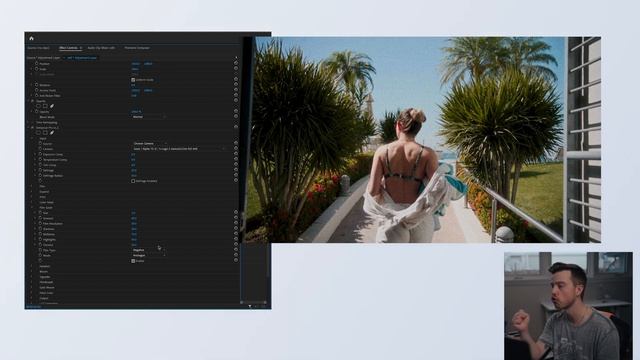Toggle the Film Grain Size stopwatch
Image resolution: width=640 pixels, height=360 pixels.
[x=40, y=213]
